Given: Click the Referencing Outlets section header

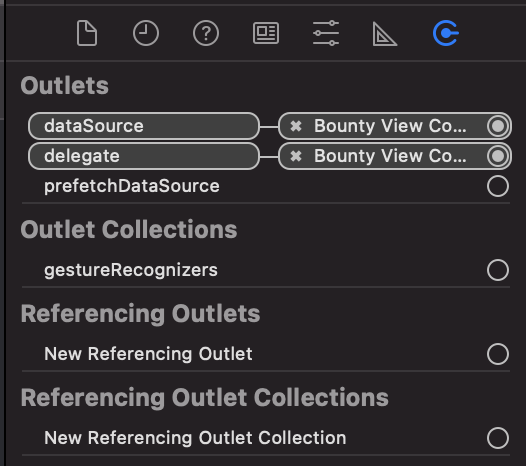Looking at the screenshot, I should pyautogui.click(x=141, y=314).
